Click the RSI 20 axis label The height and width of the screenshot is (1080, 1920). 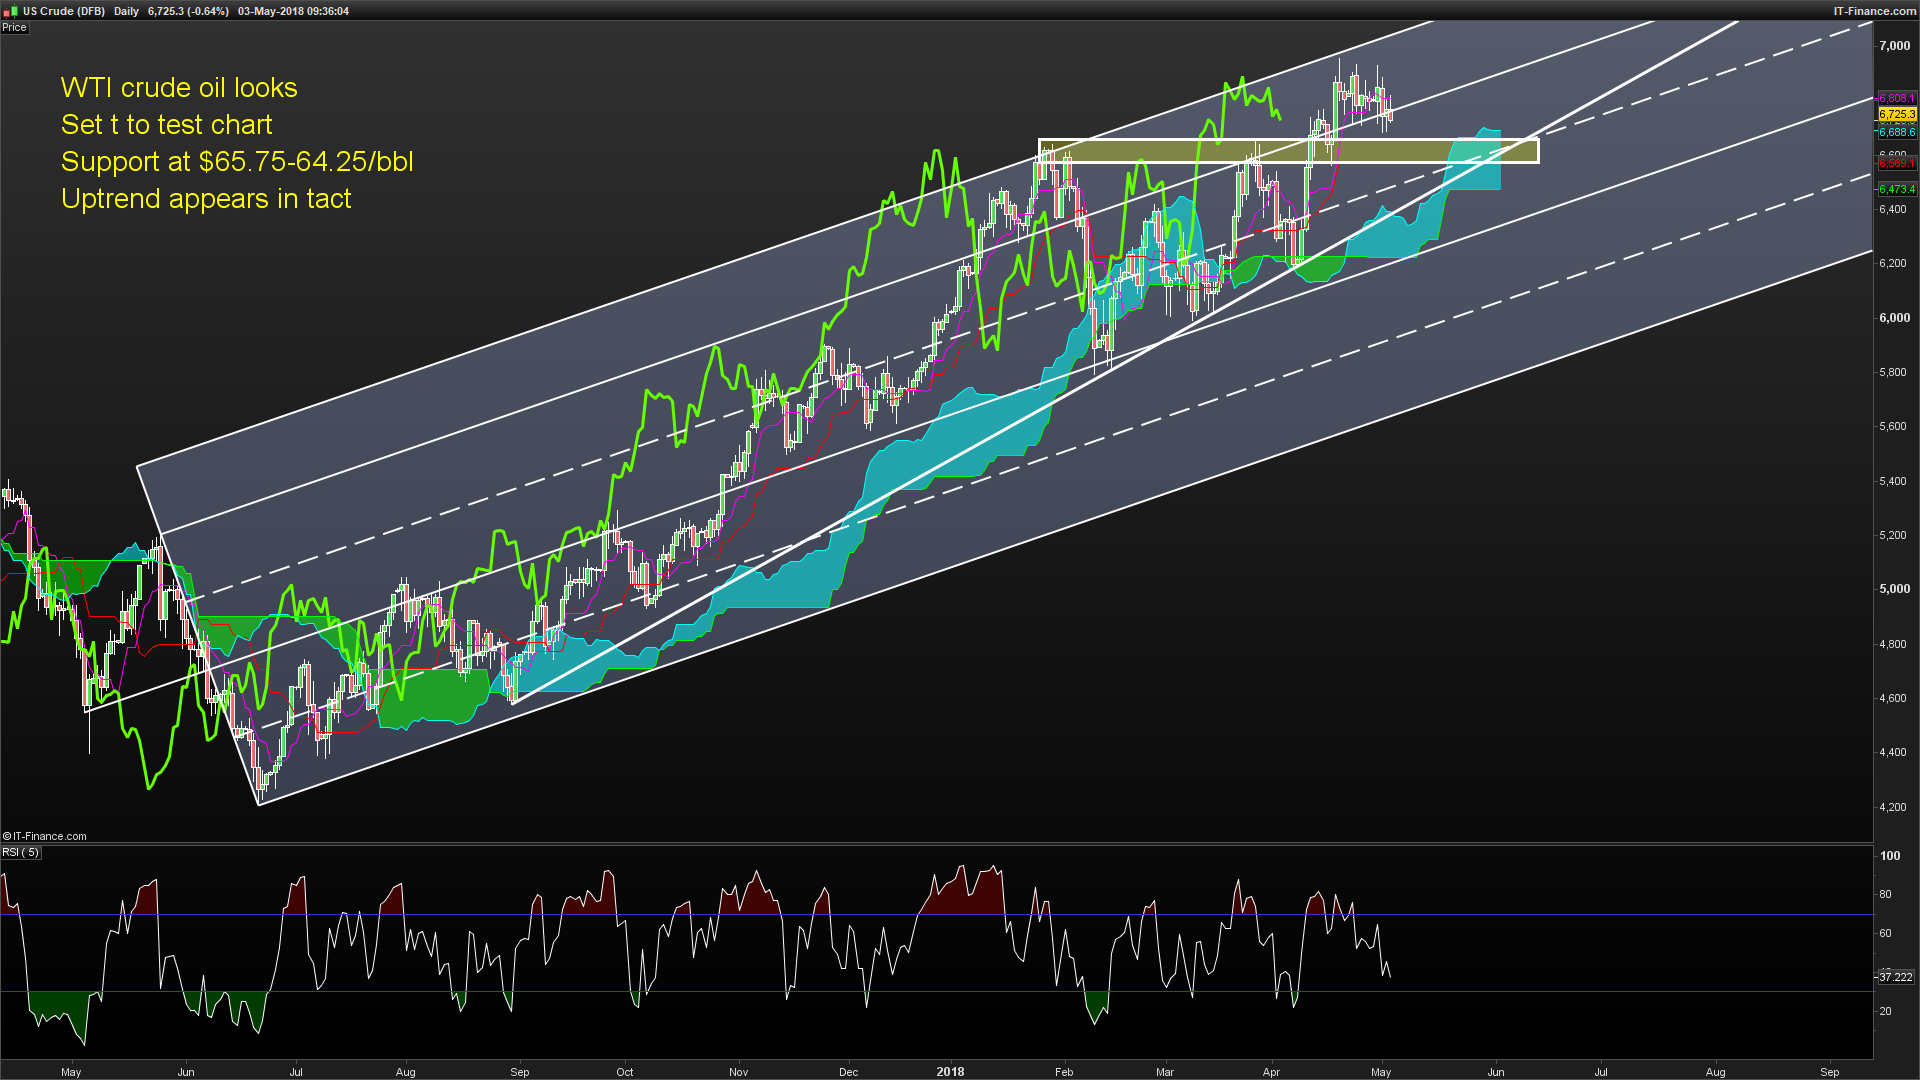point(1886,1011)
